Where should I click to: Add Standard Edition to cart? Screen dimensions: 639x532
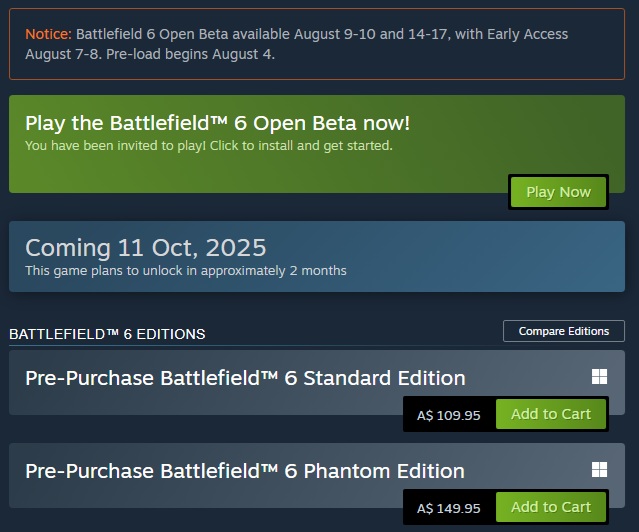click(551, 414)
